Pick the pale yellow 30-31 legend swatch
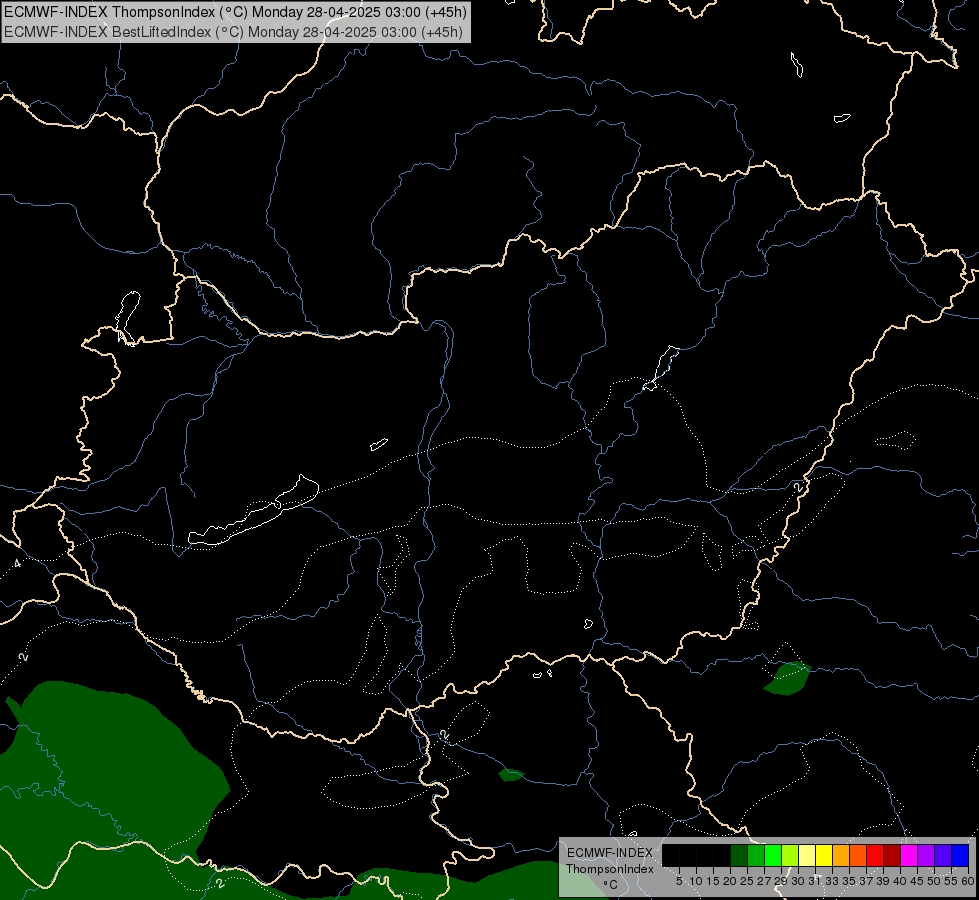Image resolution: width=979 pixels, height=900 pixels. [x=807, y=855]
